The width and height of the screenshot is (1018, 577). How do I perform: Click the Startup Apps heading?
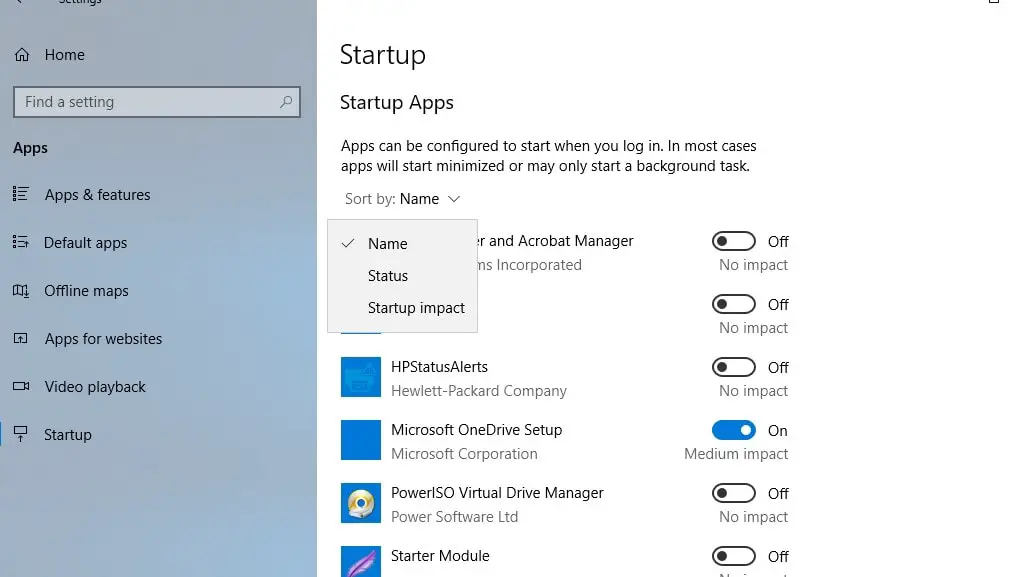click(x=397, y=103)
